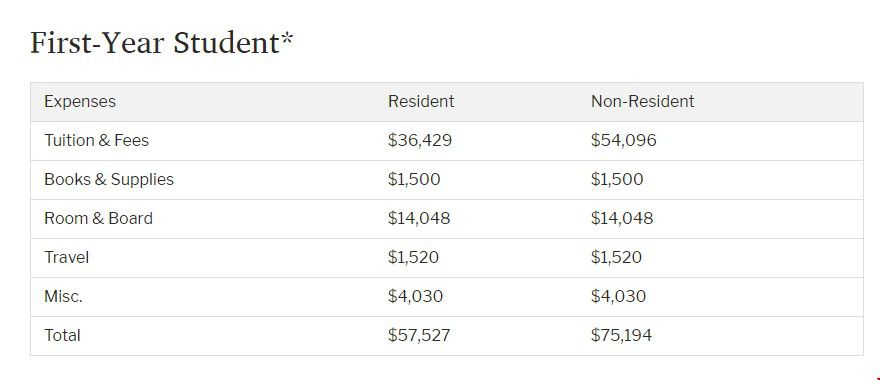Click Non-Resident Room & Board $14,048
The width and height of the screenshot is (880, 380).
tap(622, 218)
